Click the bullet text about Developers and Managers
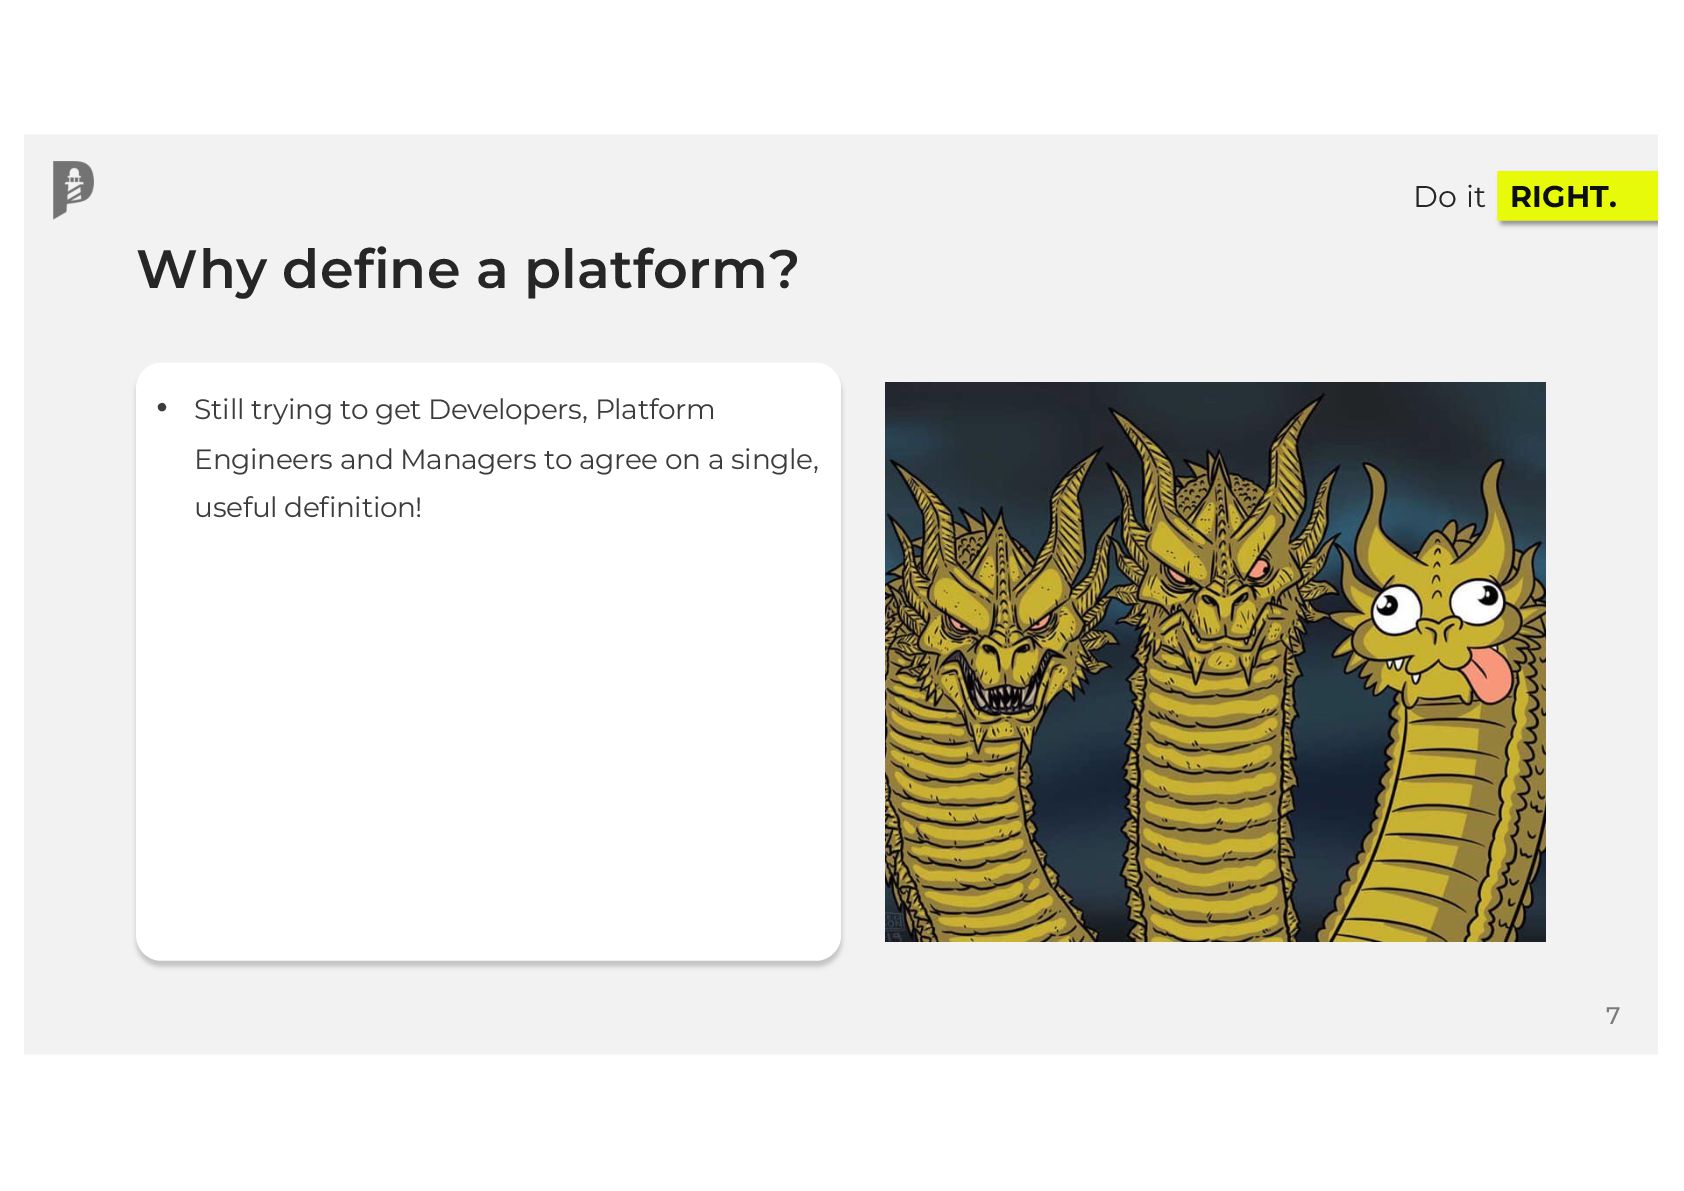1684x1191 pixels. 506,458
